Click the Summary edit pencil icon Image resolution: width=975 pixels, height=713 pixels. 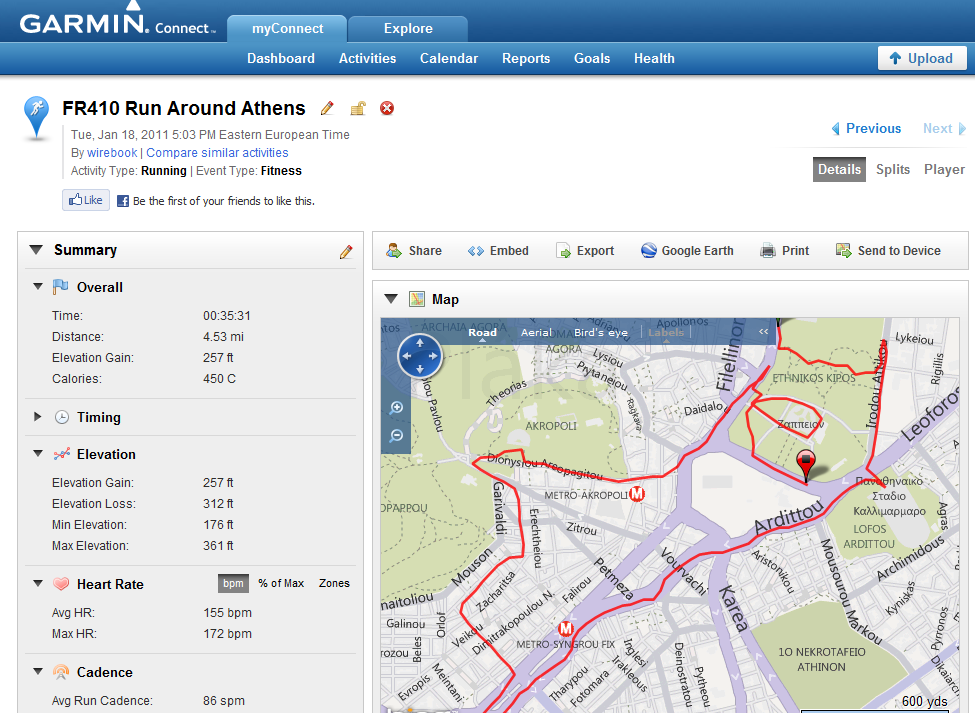[346, 251]
